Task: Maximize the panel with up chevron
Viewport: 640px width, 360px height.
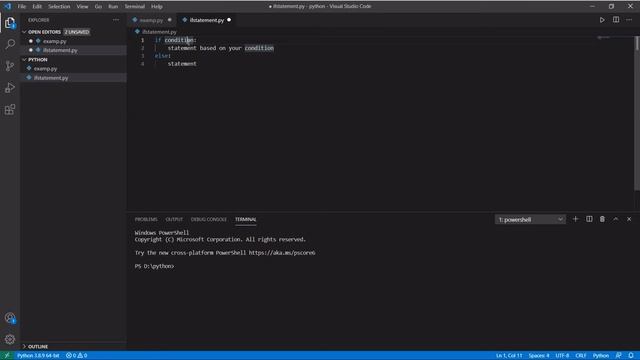Action: (x=616, y=219)
